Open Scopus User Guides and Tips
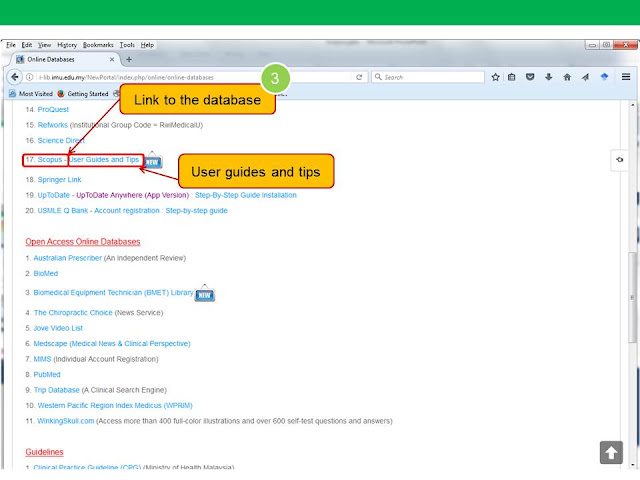Viewport: 640px width, 480px height. tap(104, 160)
